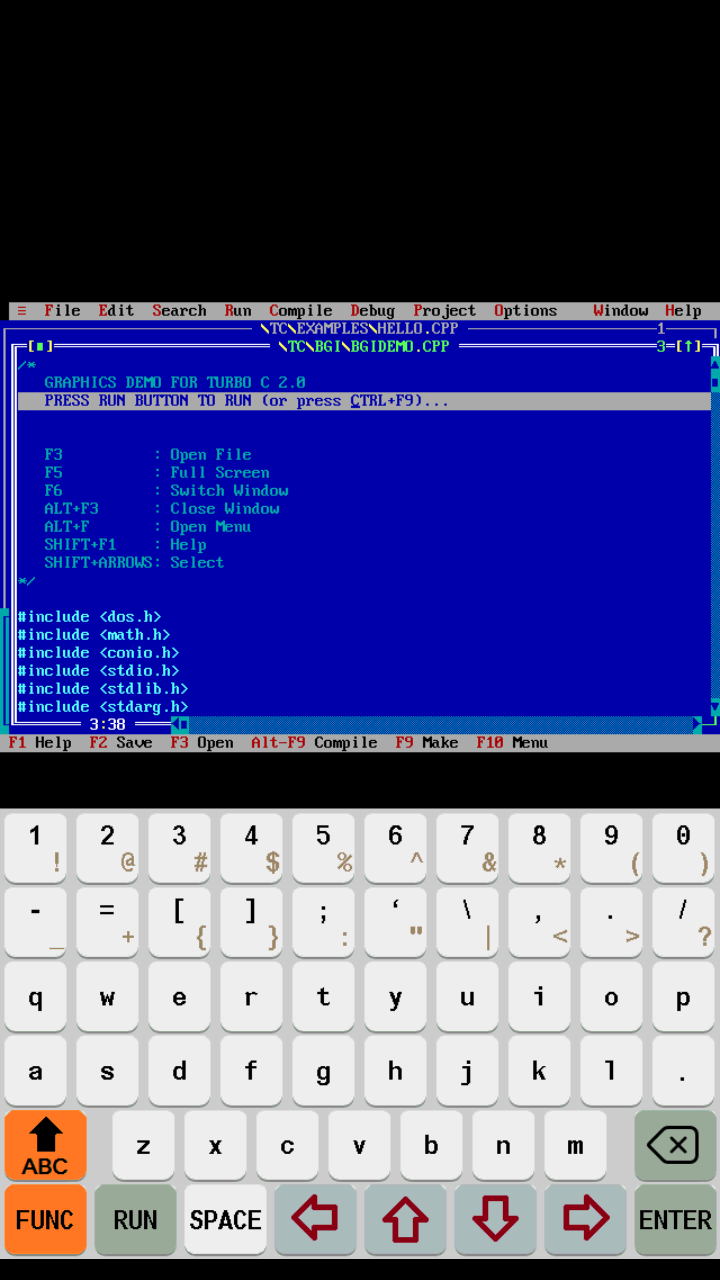Click the #include <dos.h> line
The image size is (720, 1280).
(x=89, y=617)
